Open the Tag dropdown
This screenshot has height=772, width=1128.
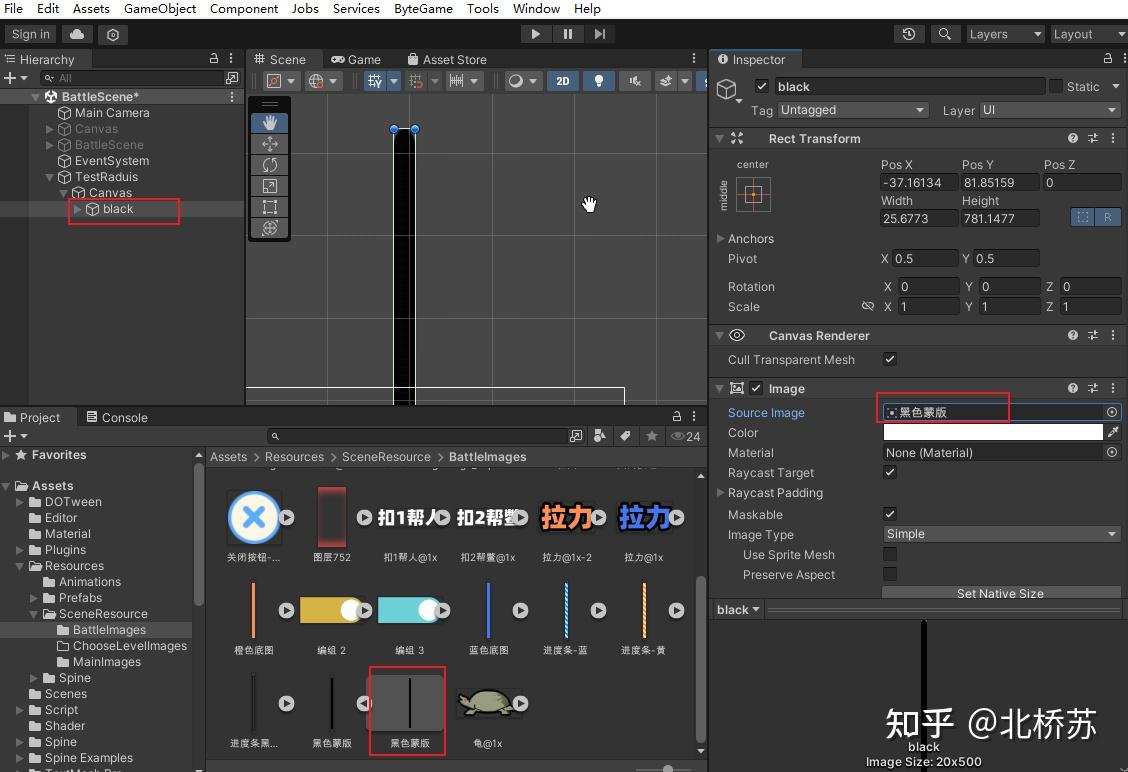852,110
